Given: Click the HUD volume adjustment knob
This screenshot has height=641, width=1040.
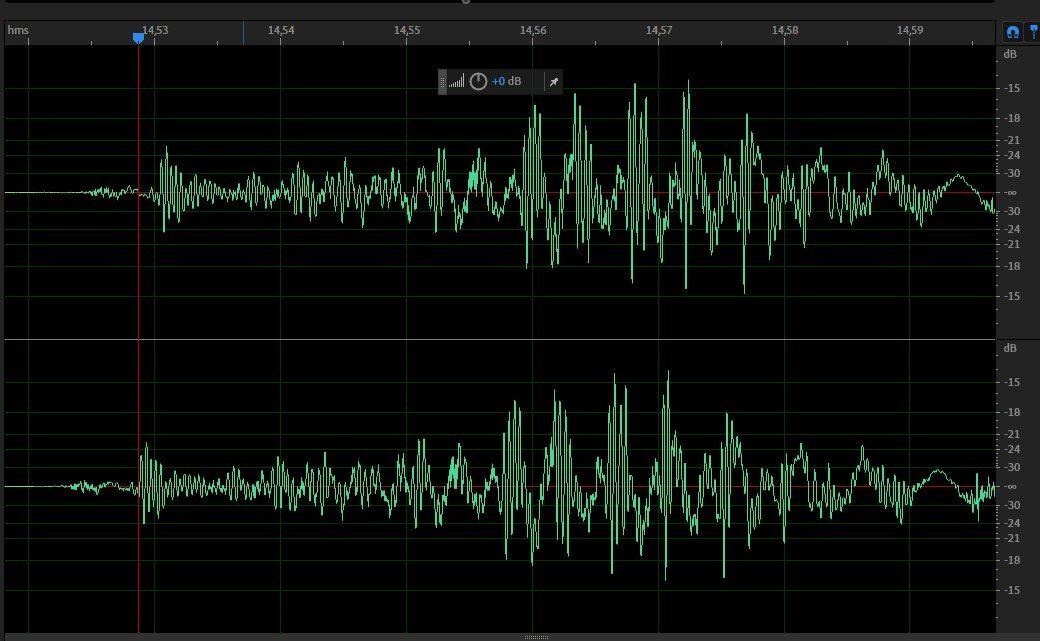Looking at the screenshot, I should tap(478, 82).
